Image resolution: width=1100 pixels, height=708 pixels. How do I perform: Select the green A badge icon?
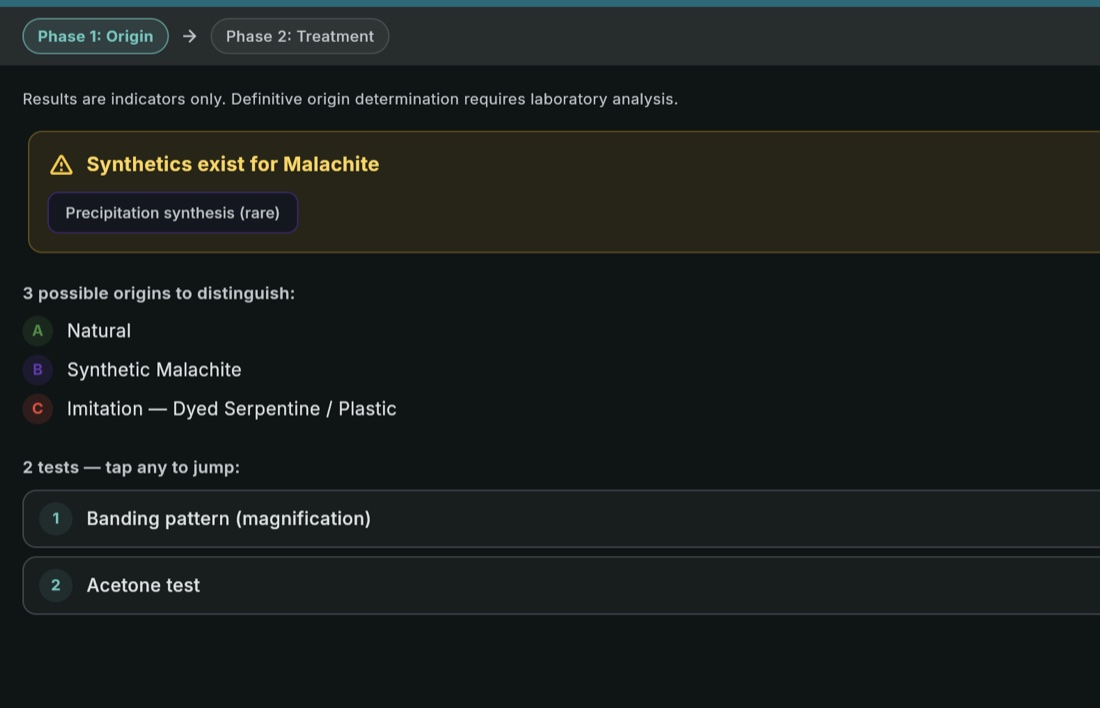(37, 330)
